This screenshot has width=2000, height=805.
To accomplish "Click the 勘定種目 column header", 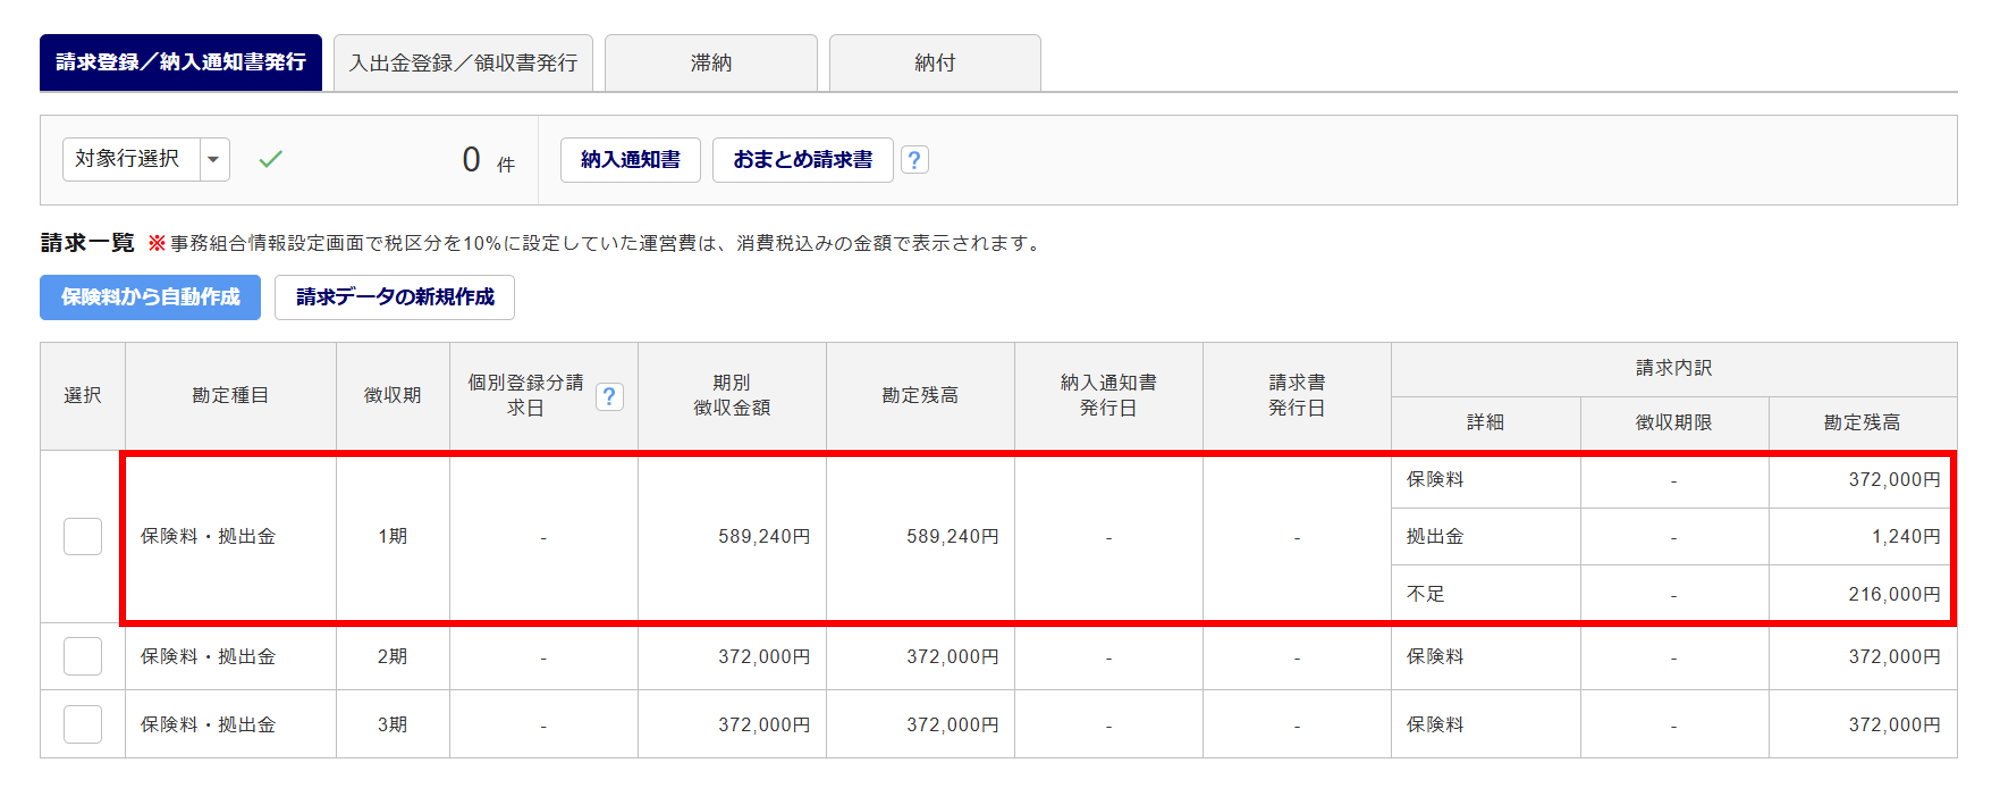I will click(x=231, y=396).
